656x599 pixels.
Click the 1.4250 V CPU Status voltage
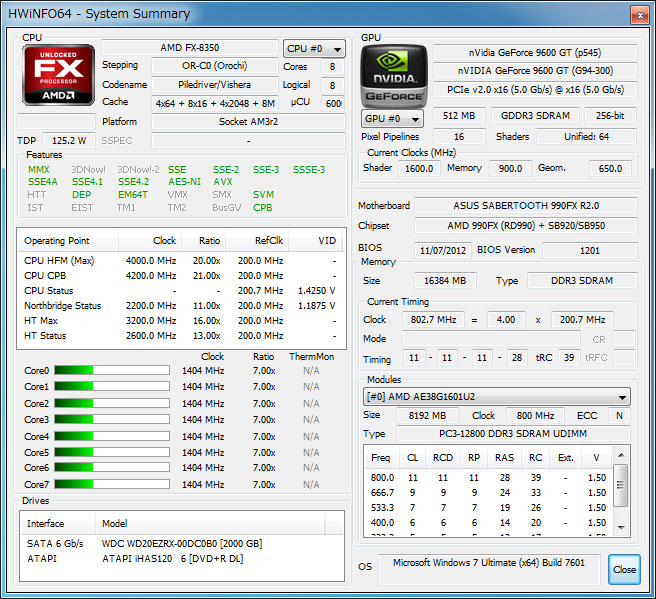[x=316, y=291]
